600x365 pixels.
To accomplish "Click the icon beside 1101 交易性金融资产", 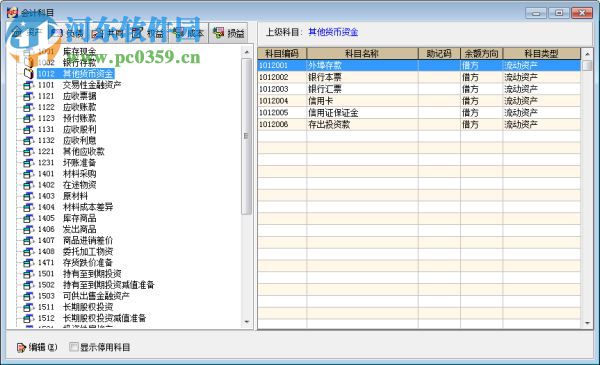I will pos(29,85).
